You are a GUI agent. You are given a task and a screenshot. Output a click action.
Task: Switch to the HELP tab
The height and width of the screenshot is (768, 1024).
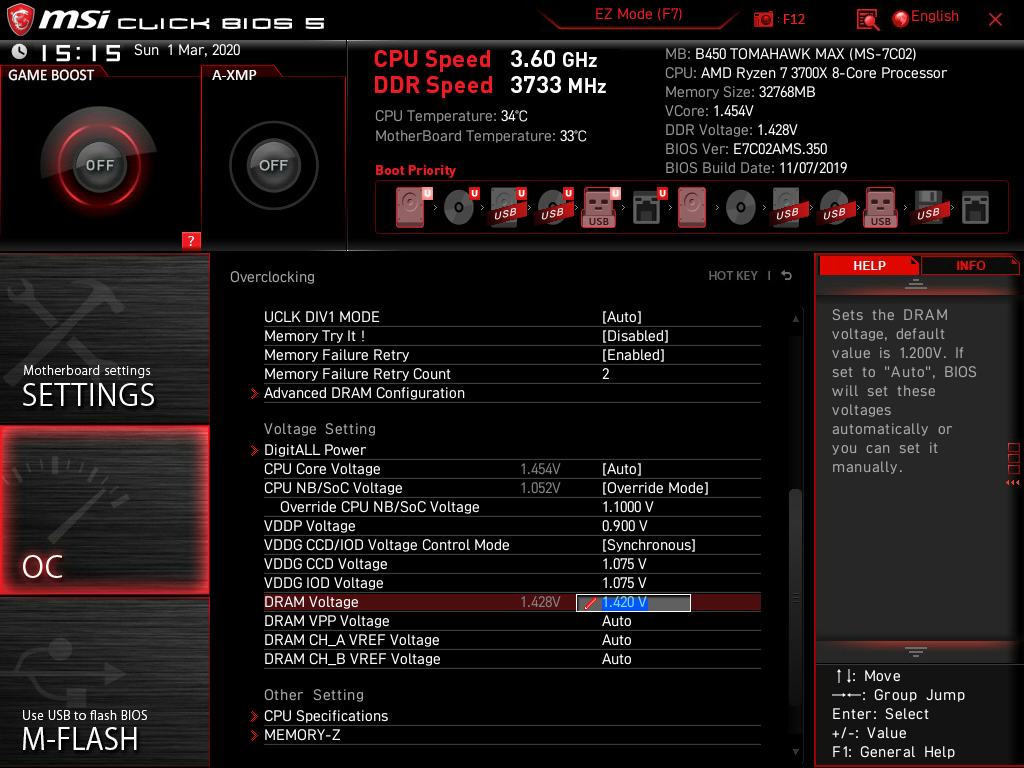869,265
